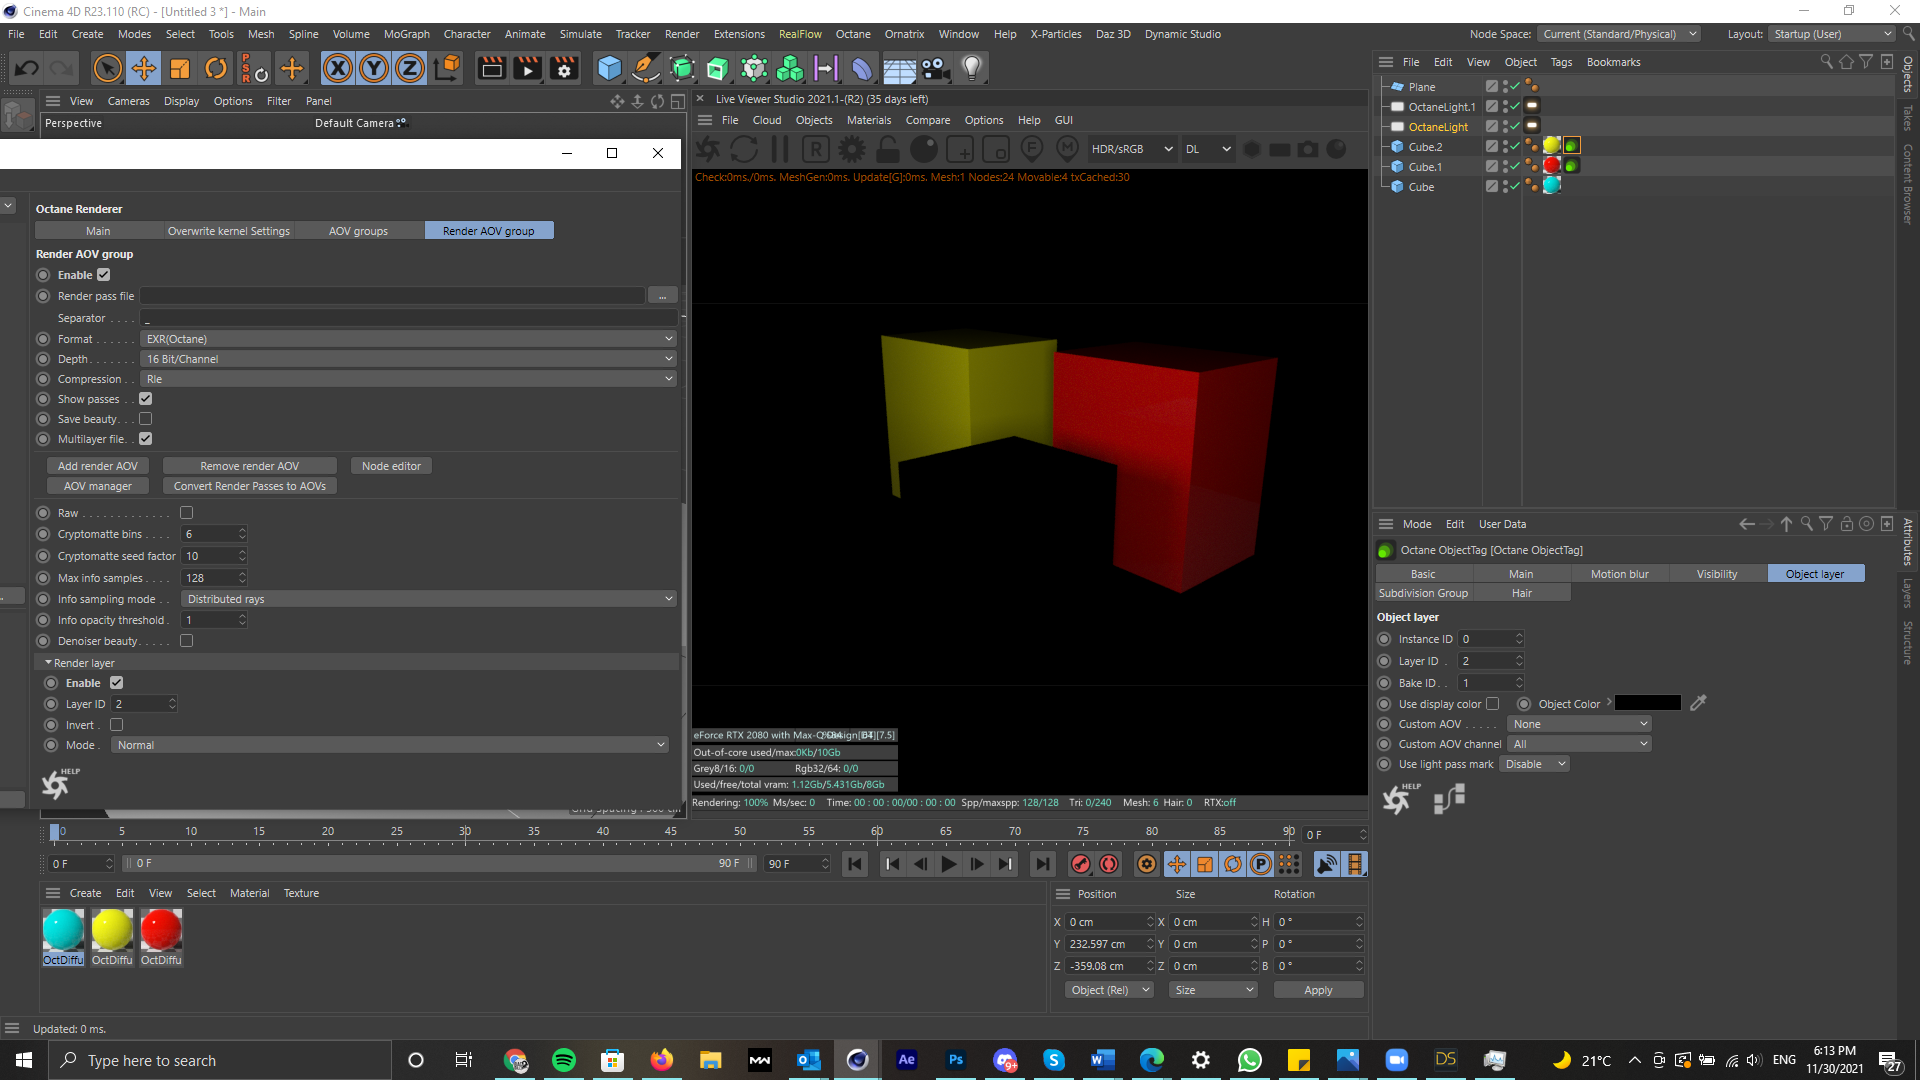The image size is (1920, 1080).
Task: Click Add render AOV button
Action: pos(98,466)
